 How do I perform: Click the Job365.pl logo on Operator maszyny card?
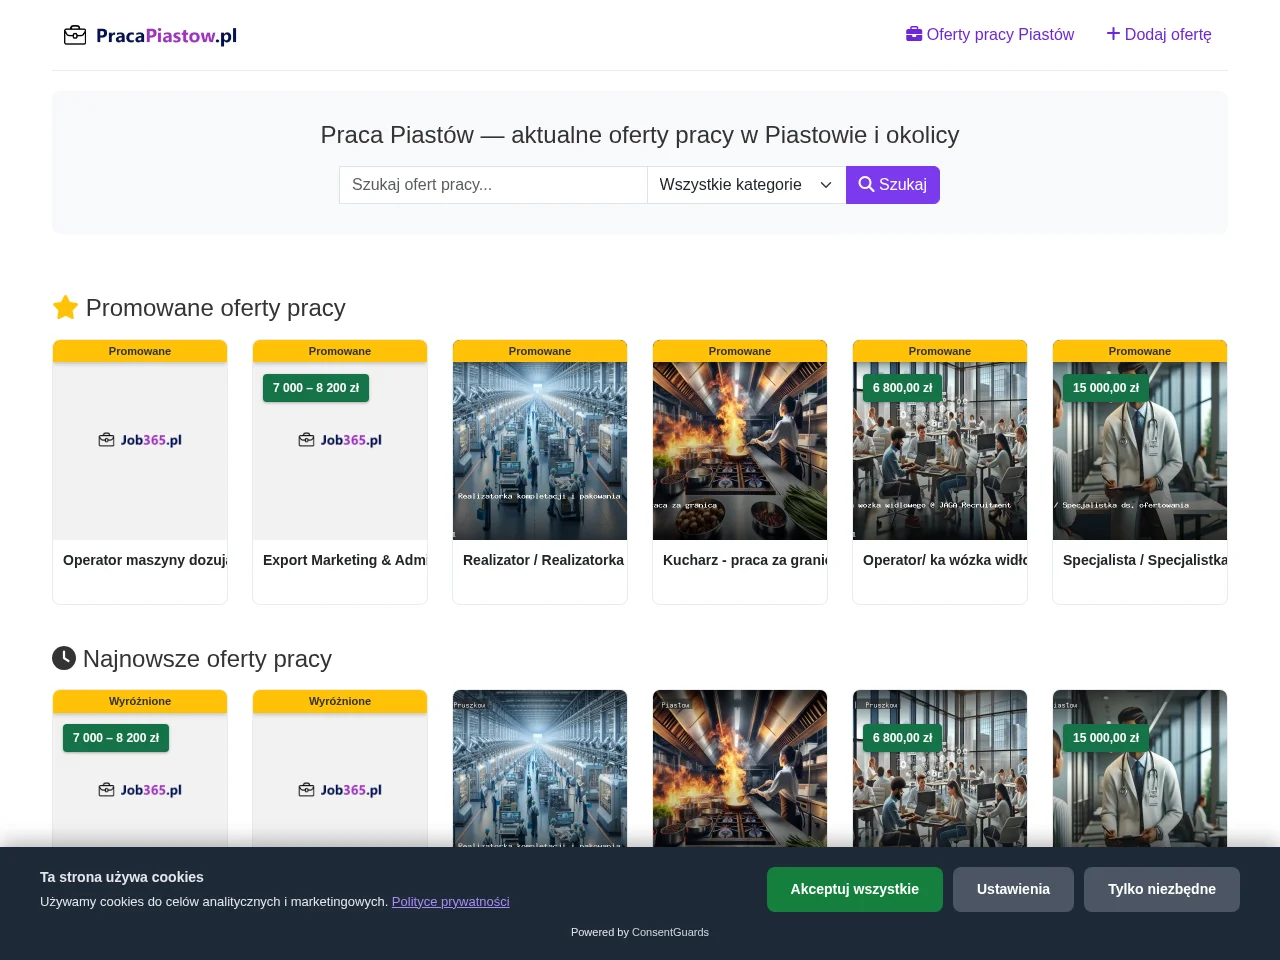point(140,440)
